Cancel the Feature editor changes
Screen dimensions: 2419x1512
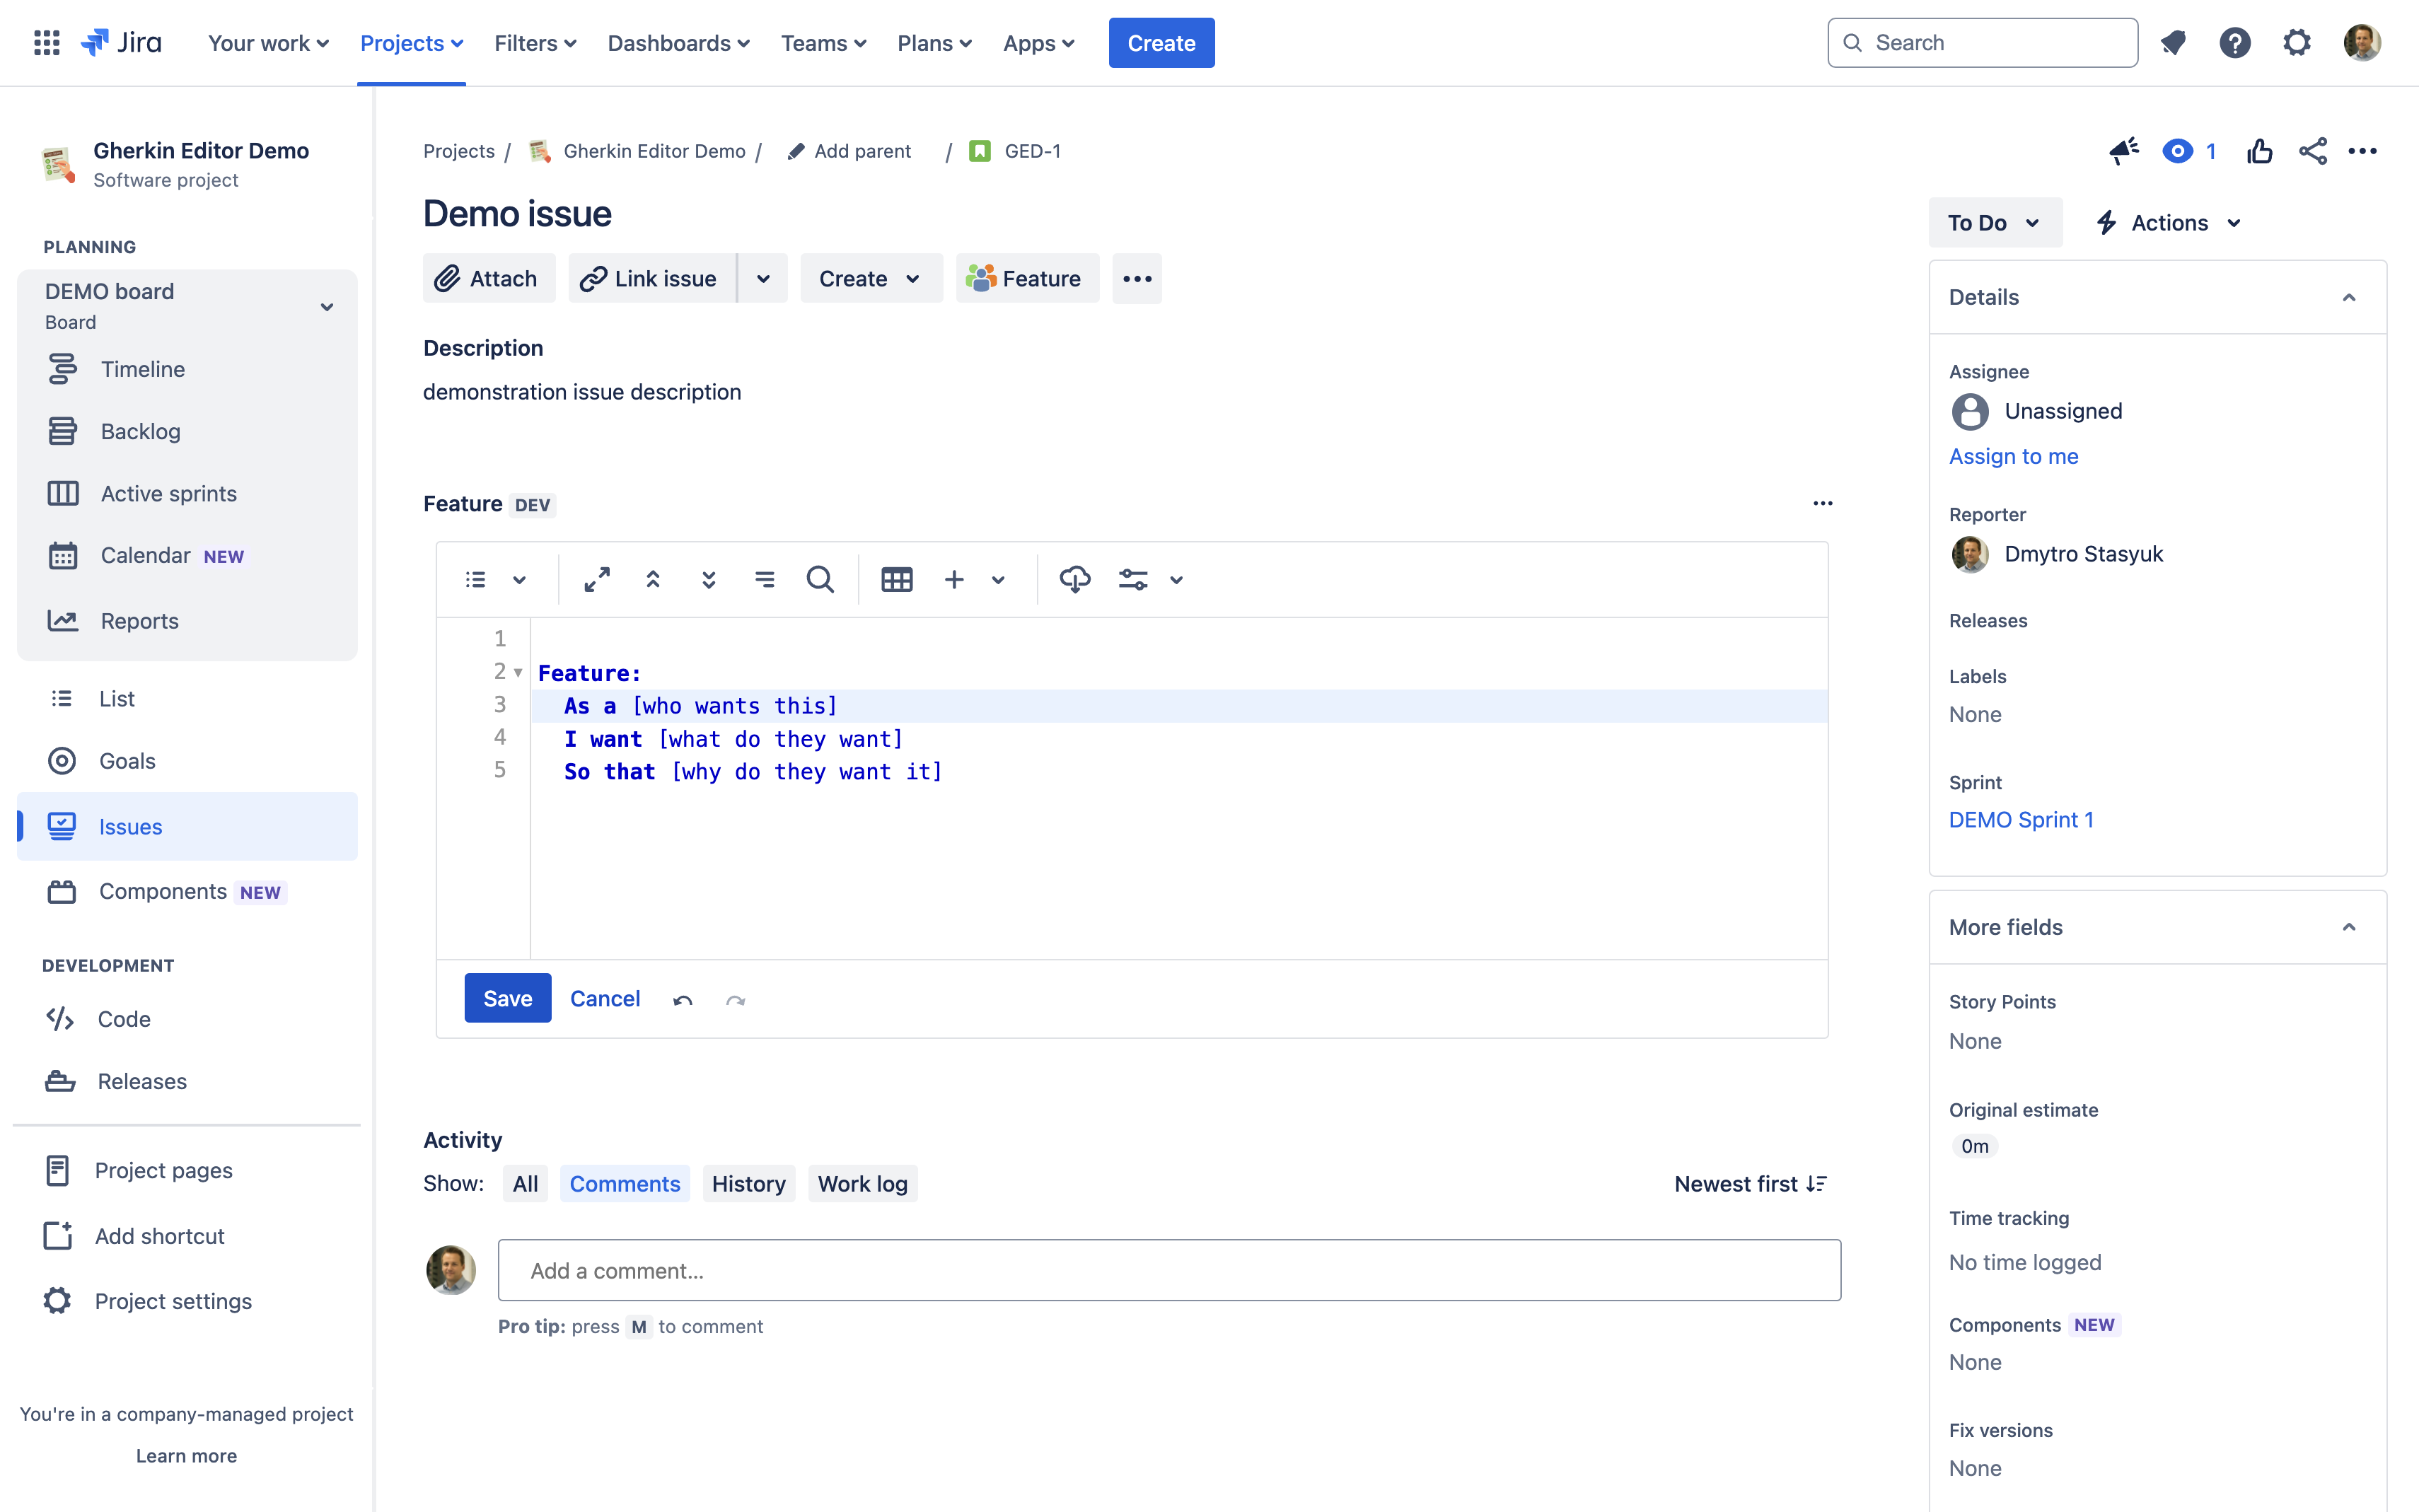[605, 998]
